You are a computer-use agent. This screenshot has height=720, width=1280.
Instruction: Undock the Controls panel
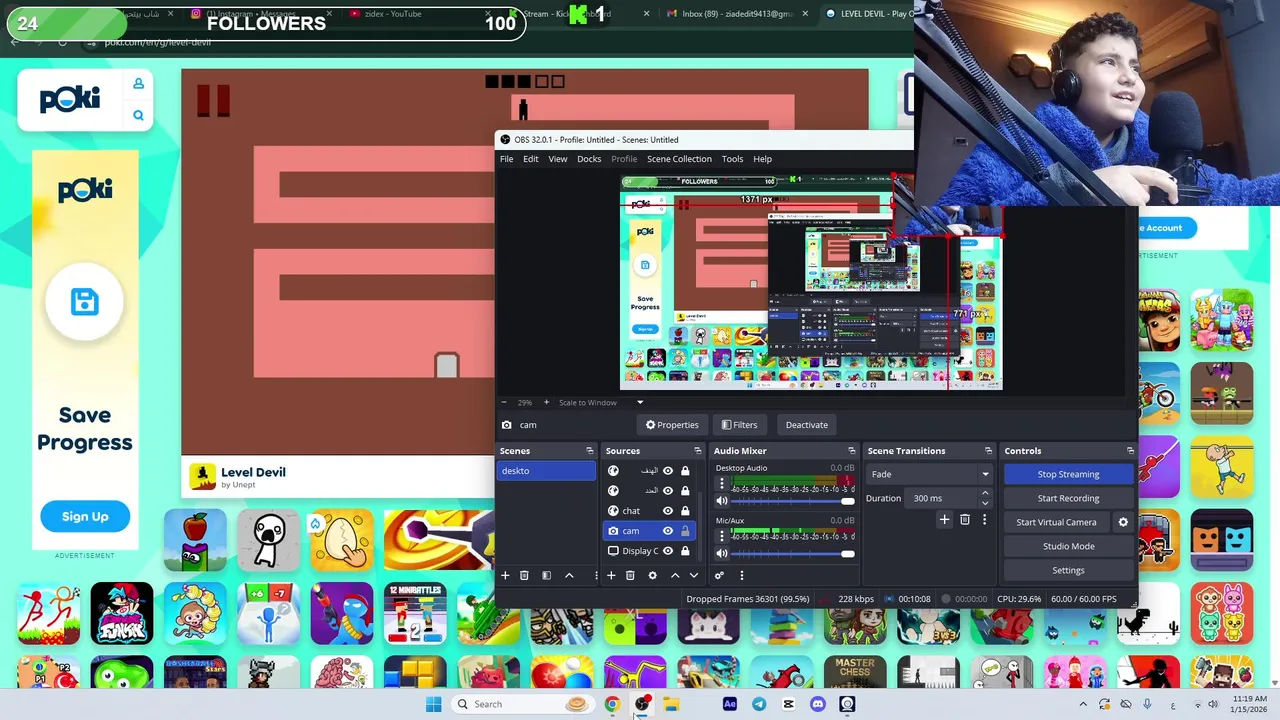pyautogui.click(x=1130, y=451)
